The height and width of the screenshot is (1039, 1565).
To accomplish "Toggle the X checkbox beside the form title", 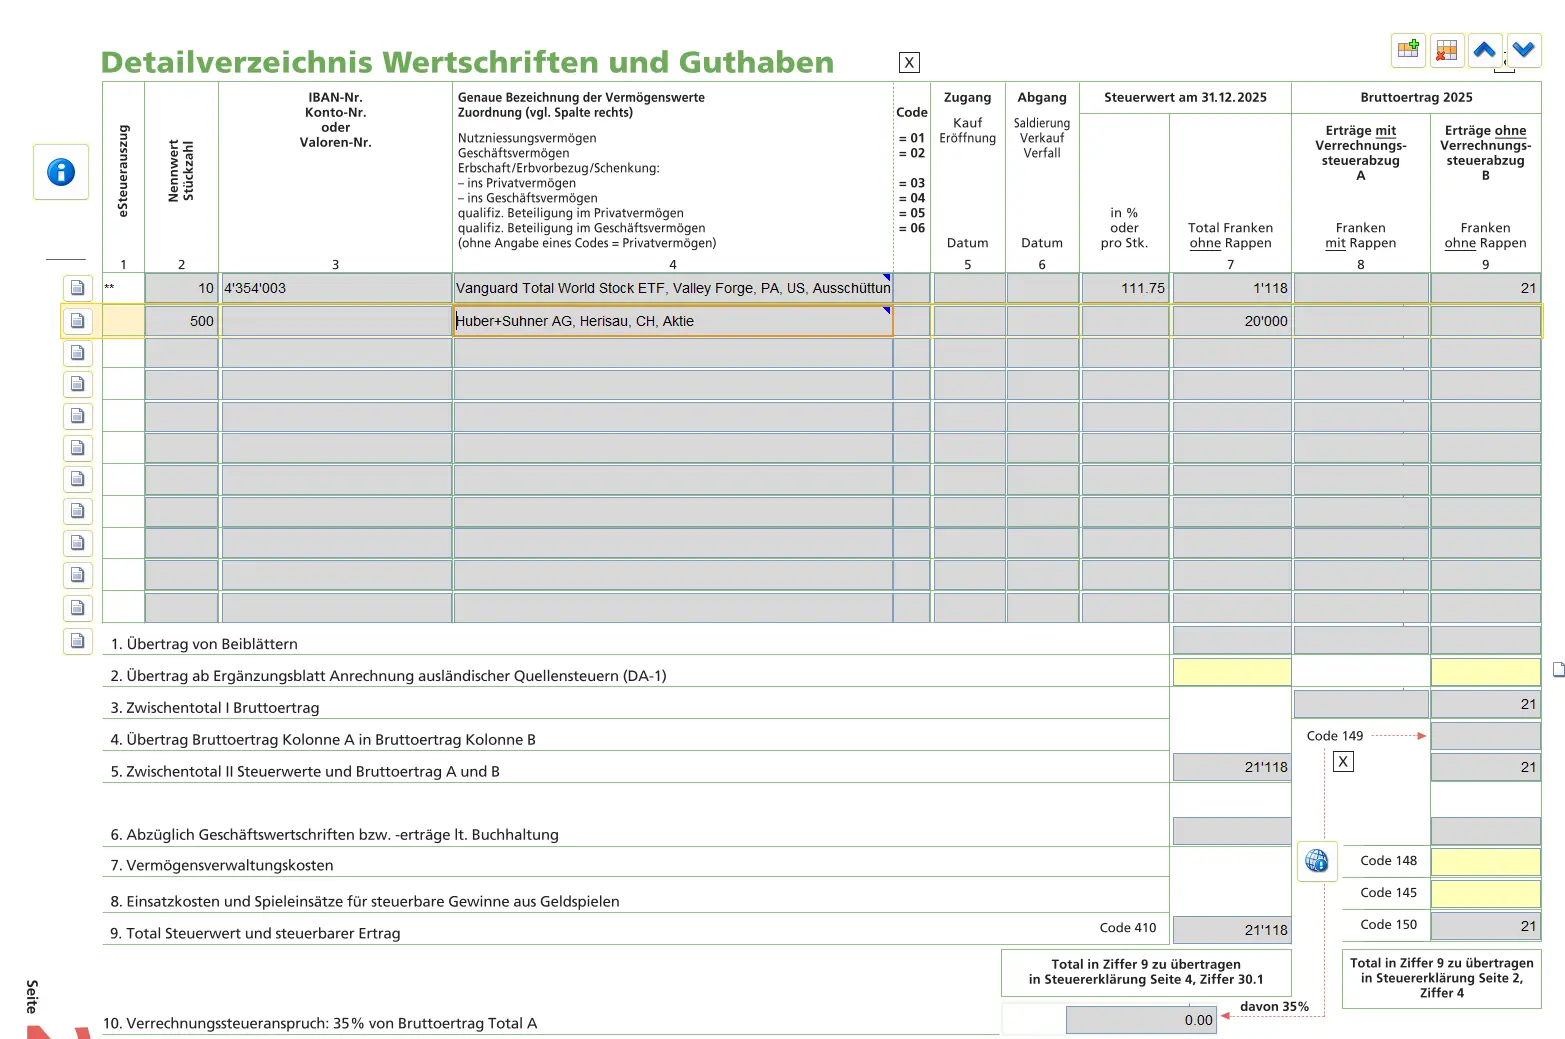I will pos(908,62).
